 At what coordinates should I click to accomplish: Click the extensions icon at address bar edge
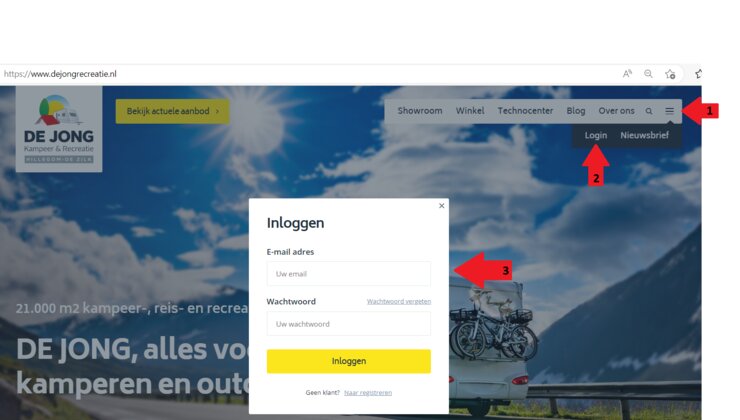coord(698,74)
